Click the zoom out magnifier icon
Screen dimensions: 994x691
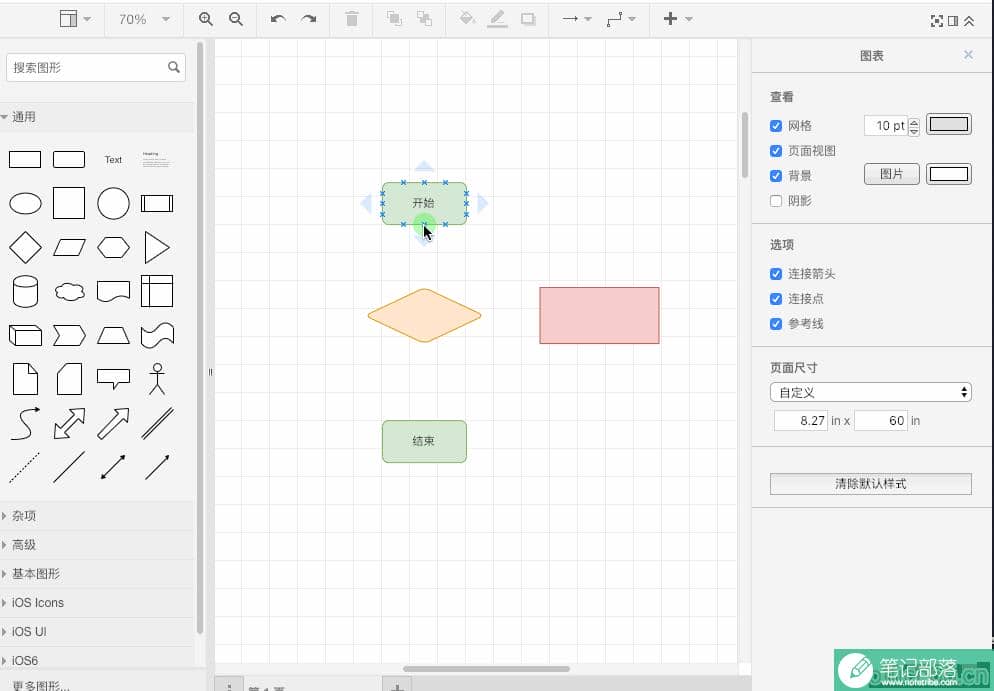pyautogui.click(x=236, y=19)
